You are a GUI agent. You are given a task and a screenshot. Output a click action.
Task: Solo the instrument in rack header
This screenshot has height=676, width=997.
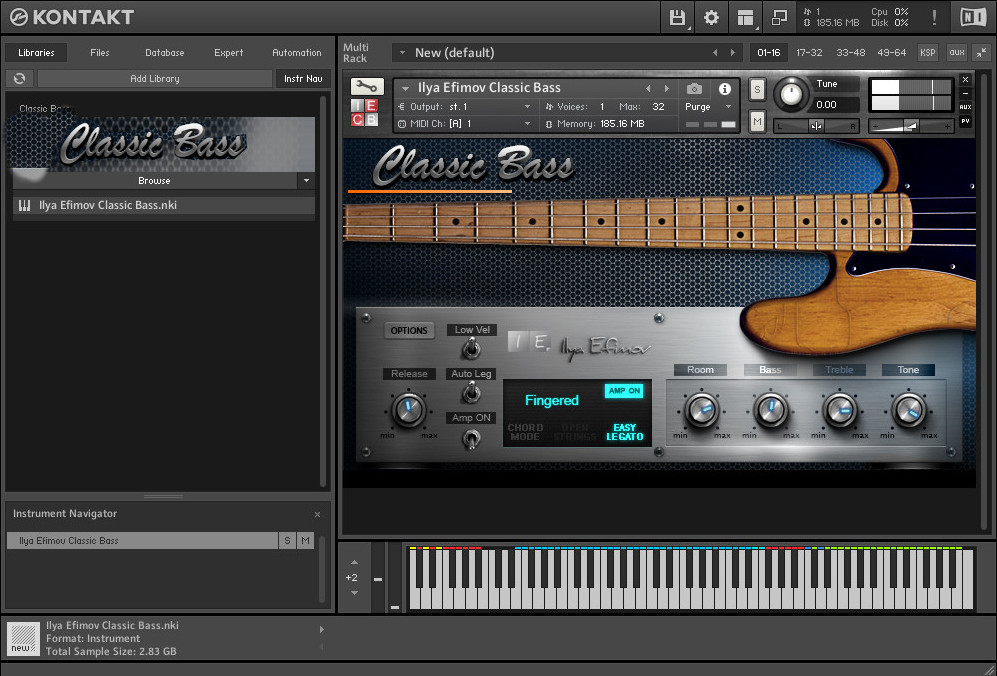click(757, 90)
